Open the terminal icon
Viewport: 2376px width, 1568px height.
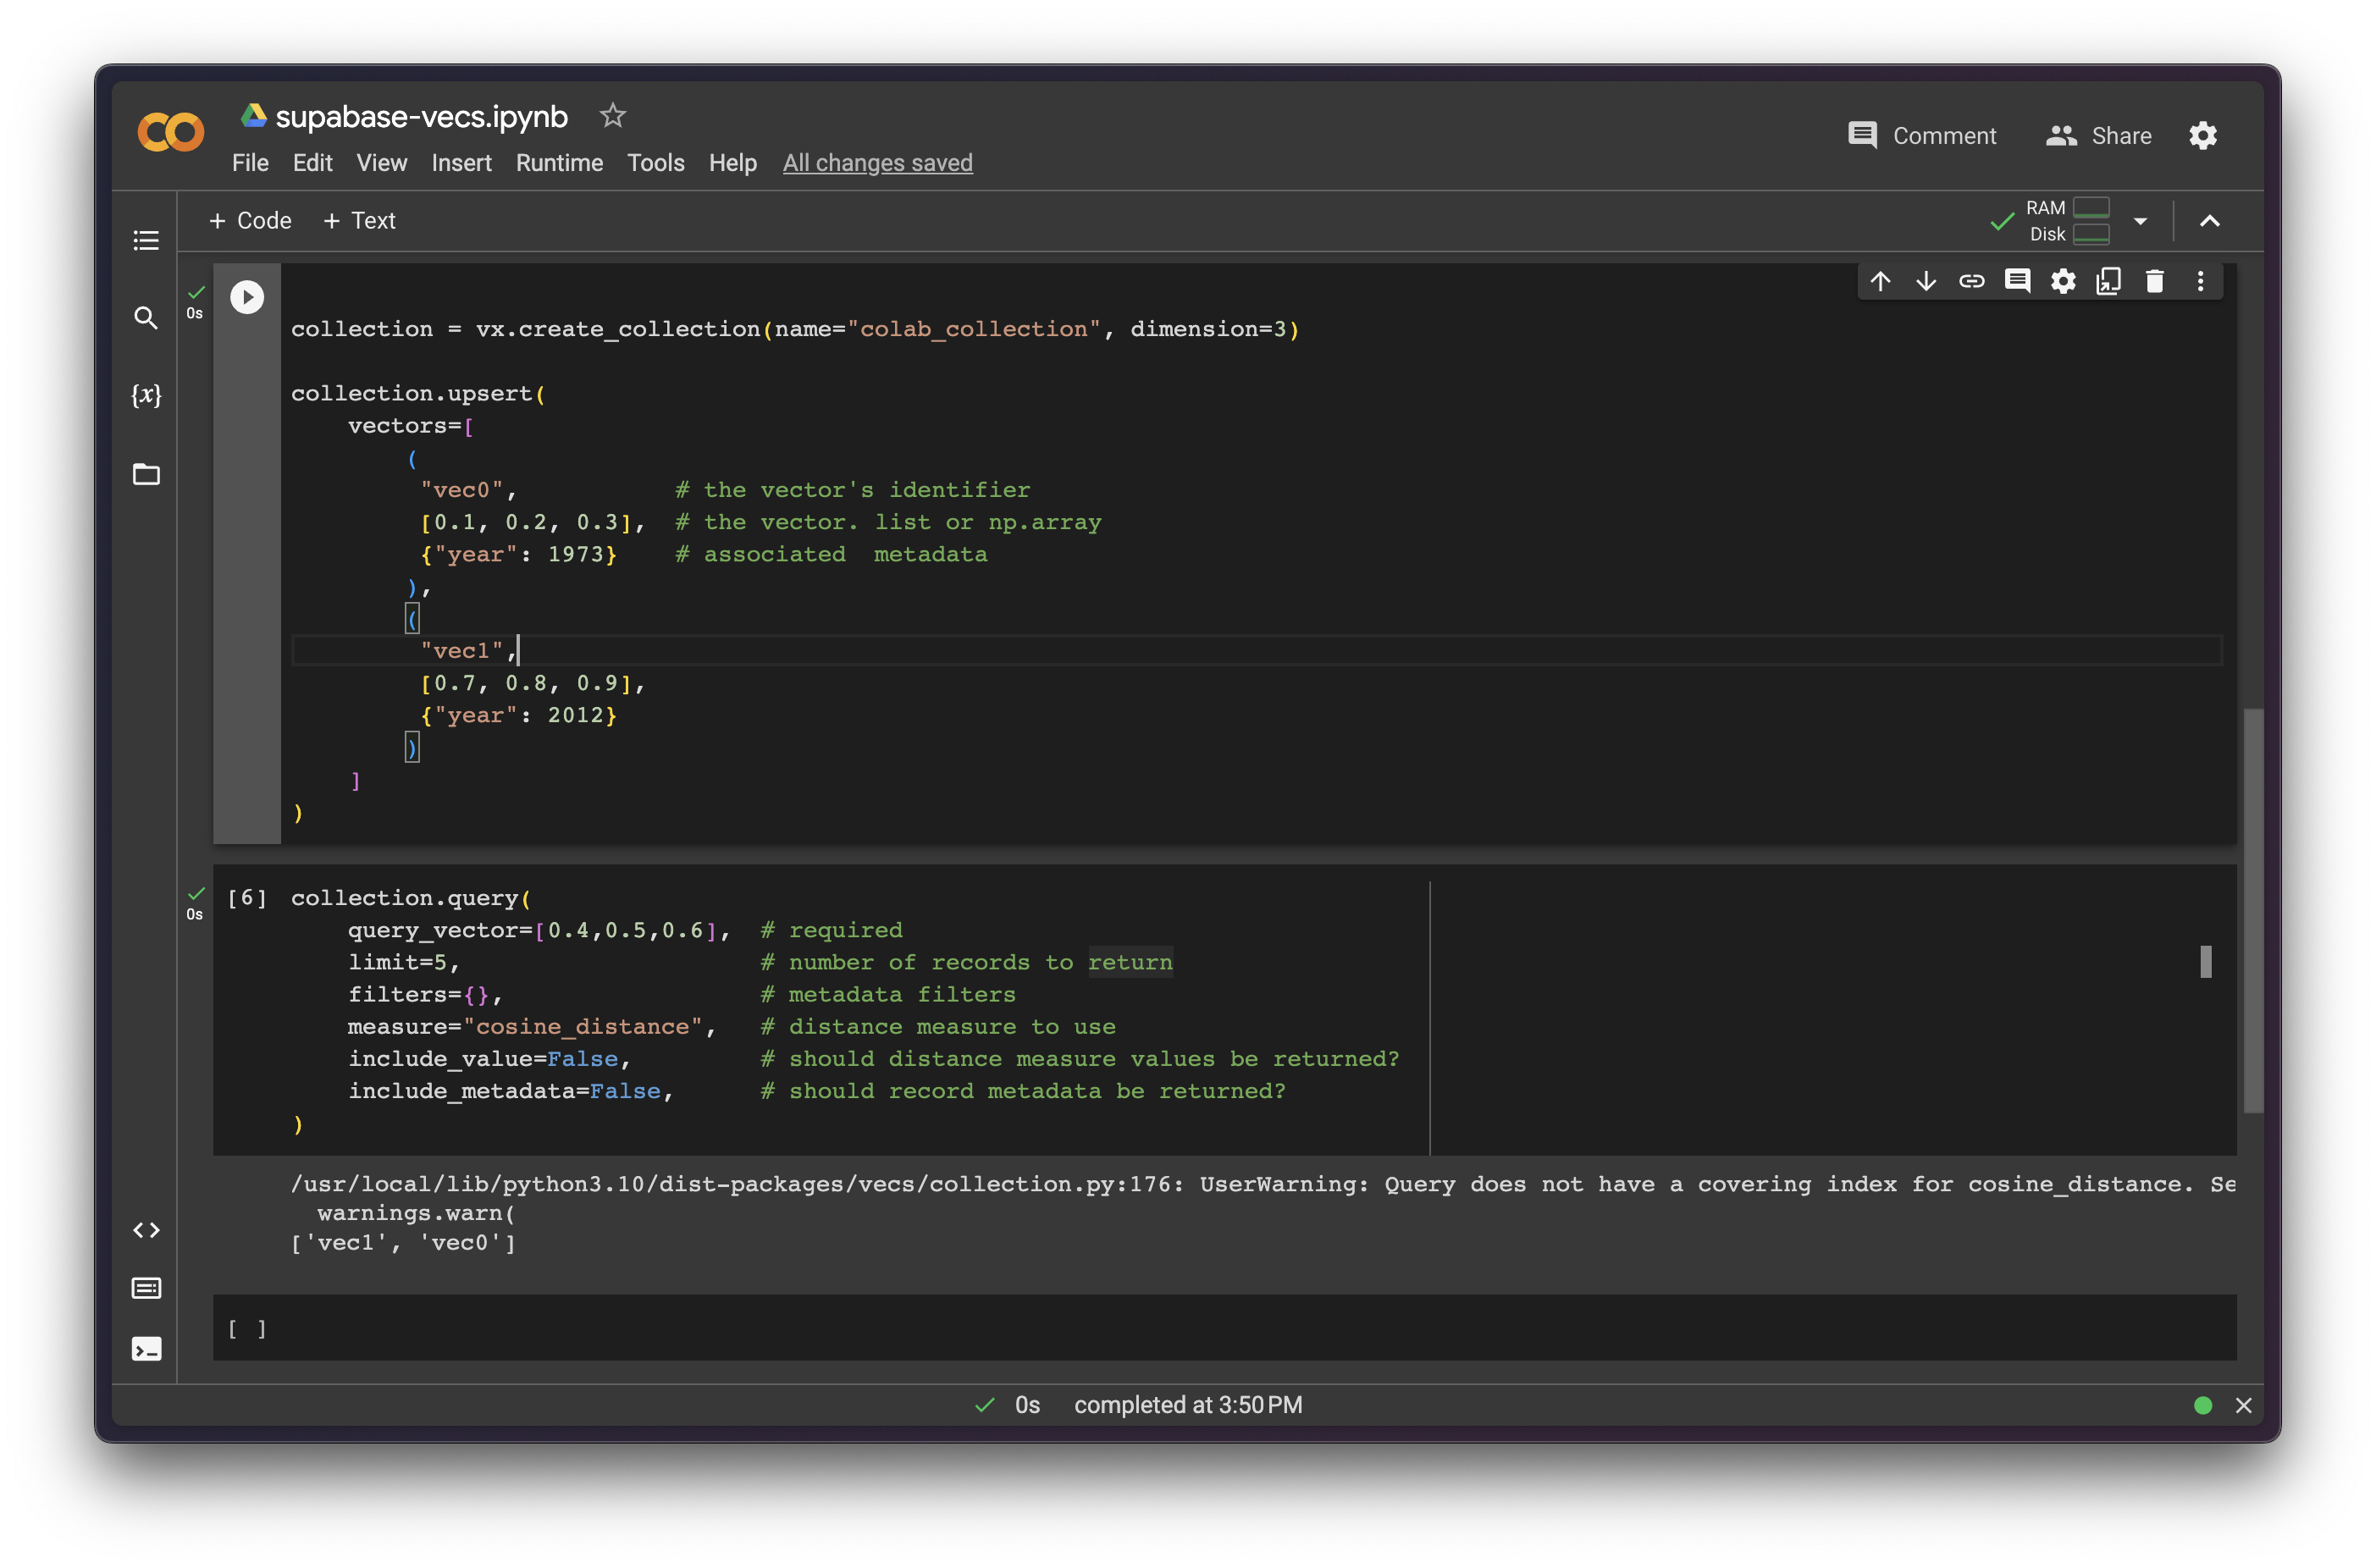(x=146, y=1349)
